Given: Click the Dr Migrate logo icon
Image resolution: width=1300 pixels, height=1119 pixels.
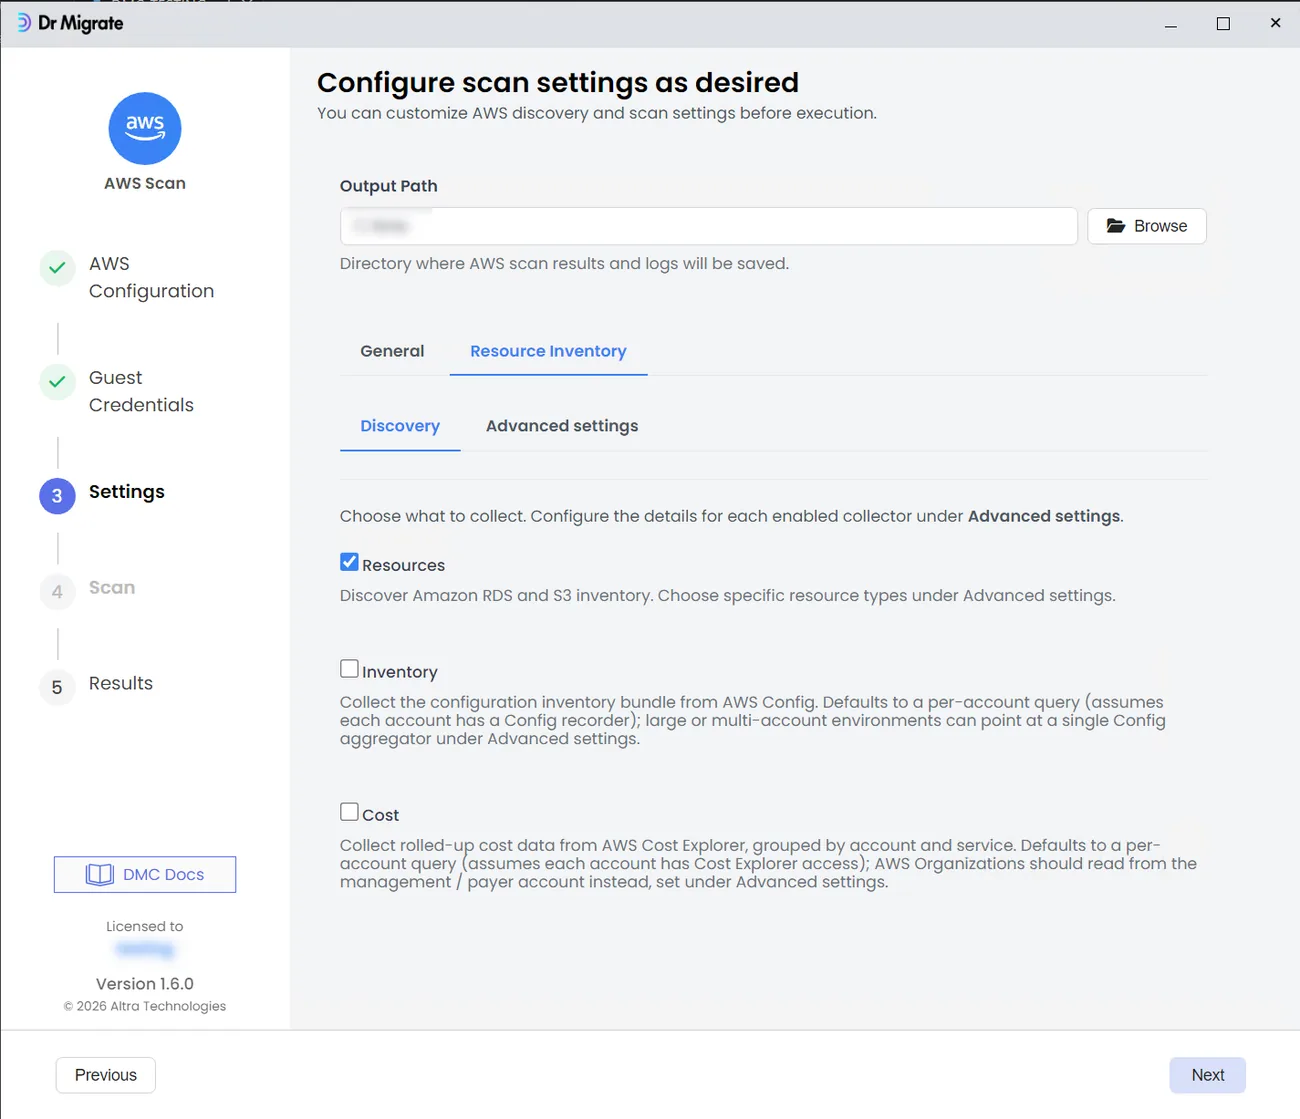Looking at the screenshot, I should click(x=24, y=23).
